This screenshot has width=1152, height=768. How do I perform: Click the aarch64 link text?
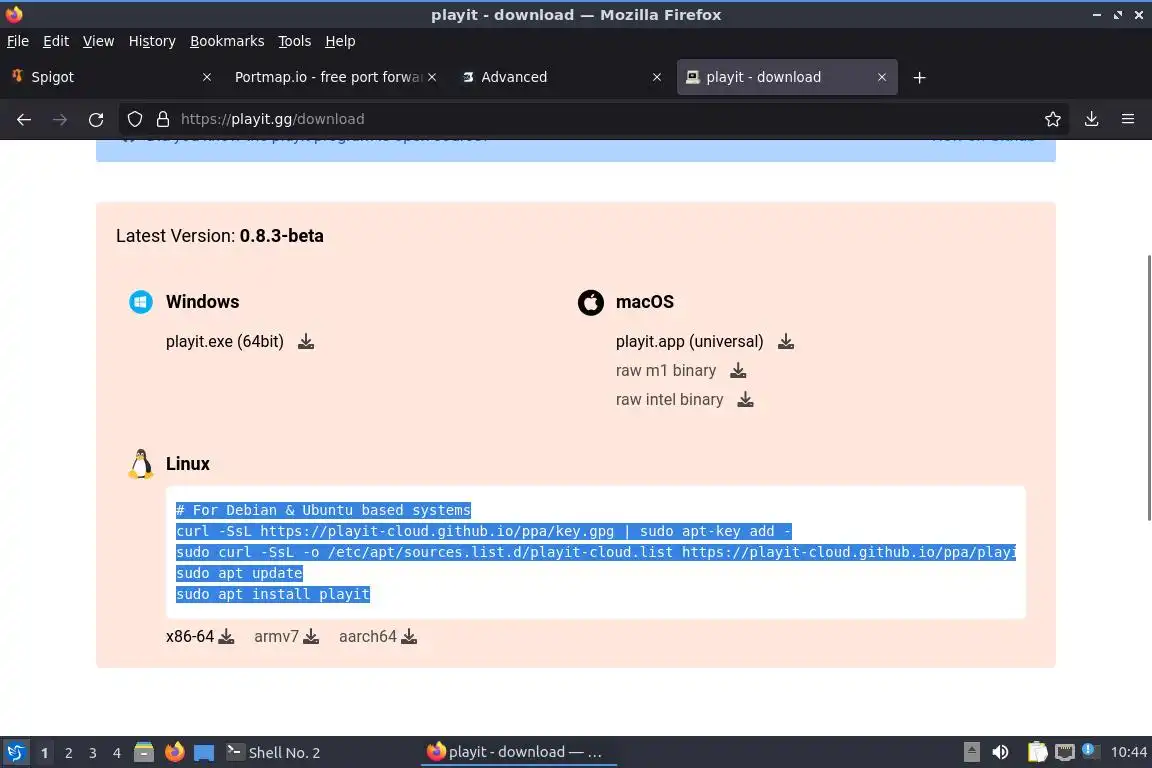[x=367, y=636]
